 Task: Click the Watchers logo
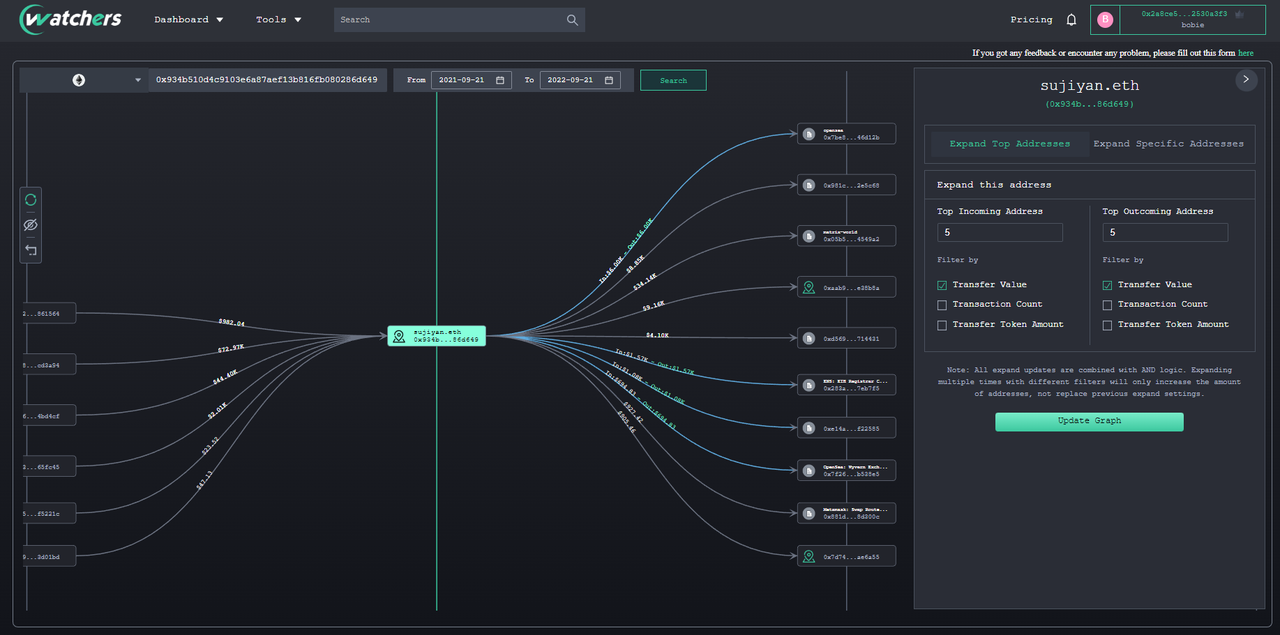pyautogui.click(x=70, y=19)
